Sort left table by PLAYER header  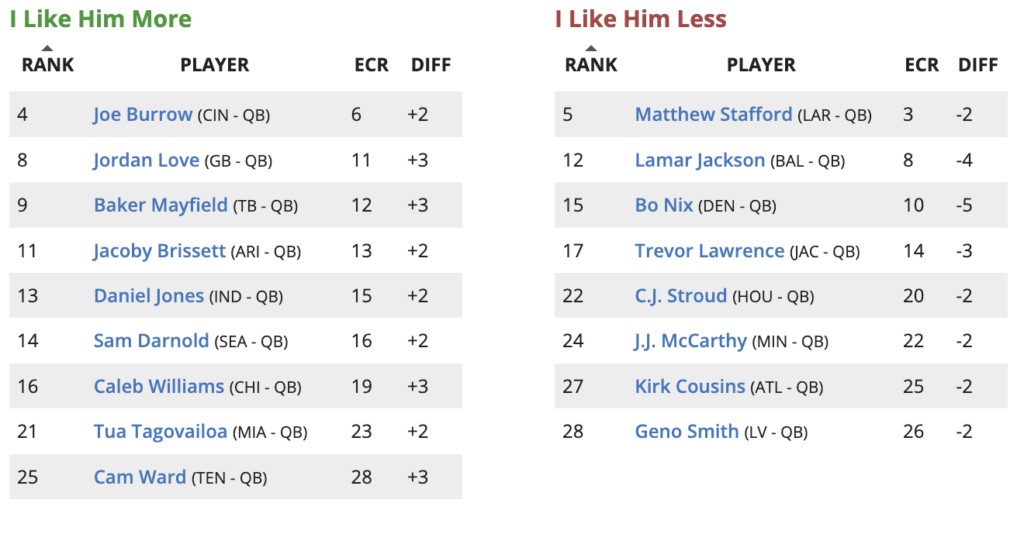point(214,65)
